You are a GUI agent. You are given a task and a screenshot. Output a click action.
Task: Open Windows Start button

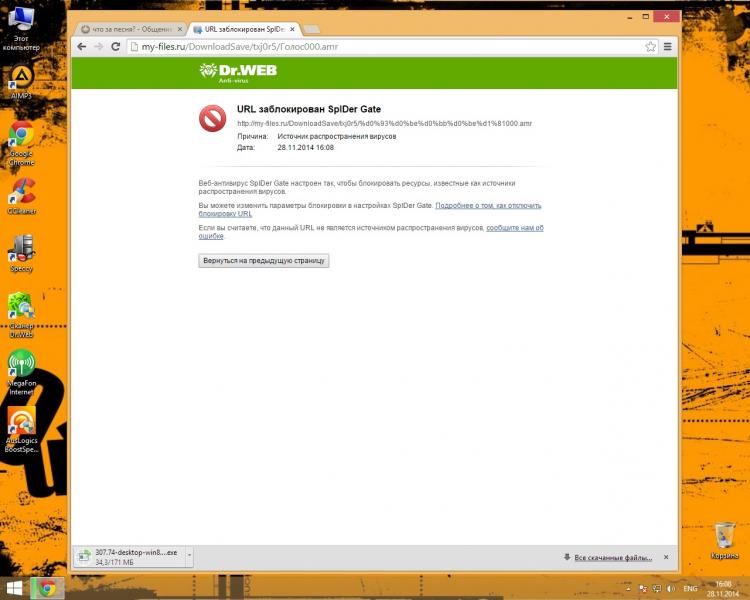click(x=14, y=588)
